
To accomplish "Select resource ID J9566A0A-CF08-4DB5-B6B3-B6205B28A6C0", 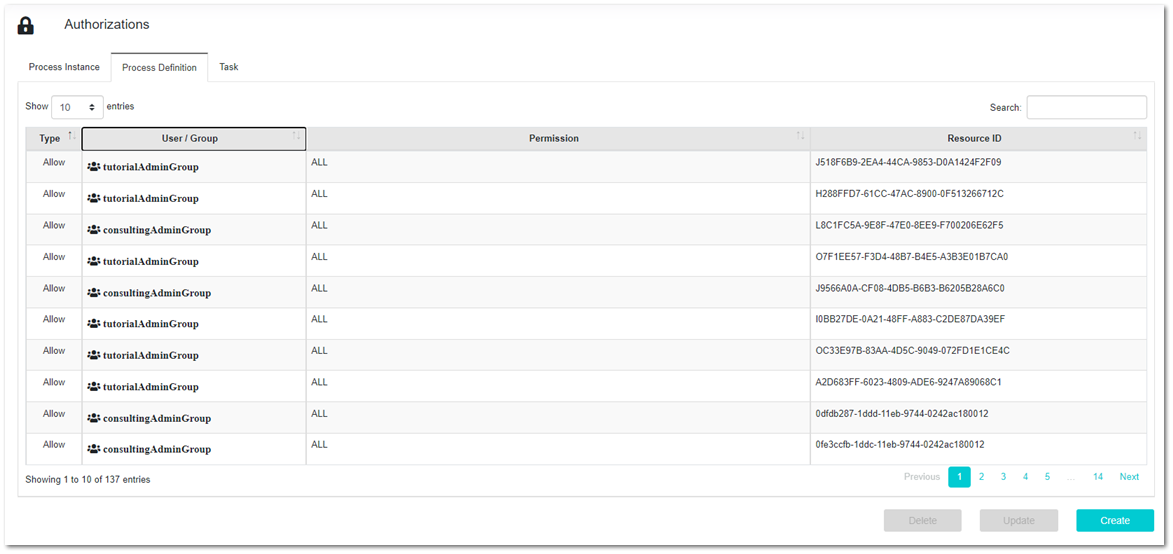I will tap(910, 288).
